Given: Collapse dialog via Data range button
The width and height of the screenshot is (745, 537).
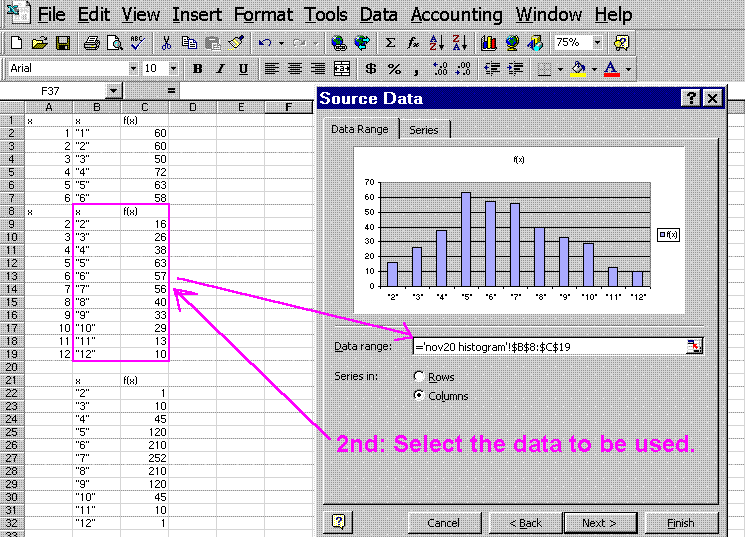Looking at the screenshot, I should 694,346.
